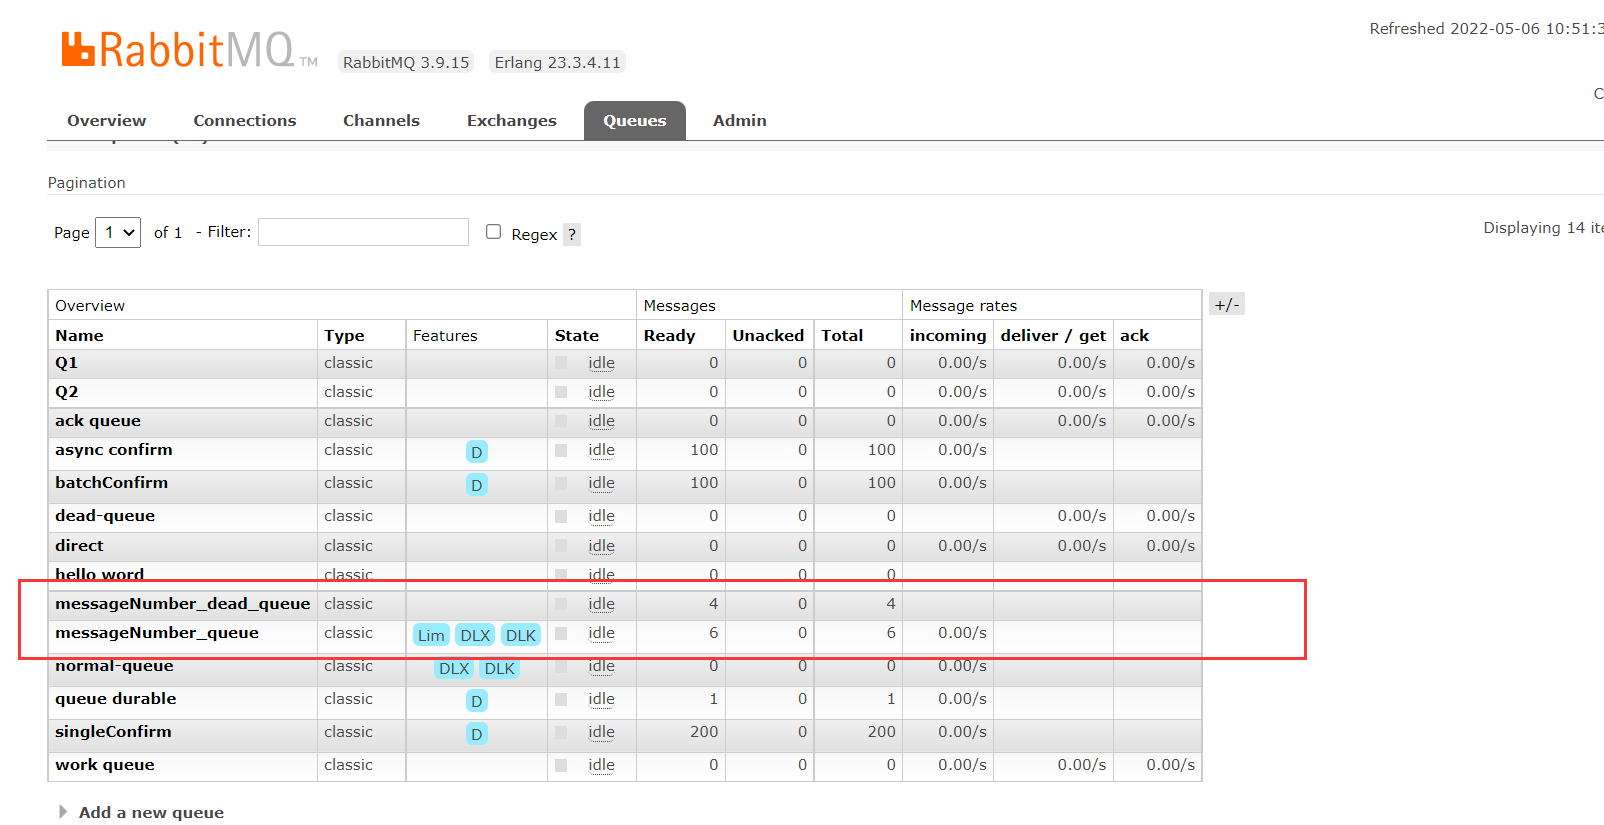Image resolution: width=1604 pixels, height=825 pixels.
Task: Click the DLK badge on messageNumber_queue
Action: 521,635
